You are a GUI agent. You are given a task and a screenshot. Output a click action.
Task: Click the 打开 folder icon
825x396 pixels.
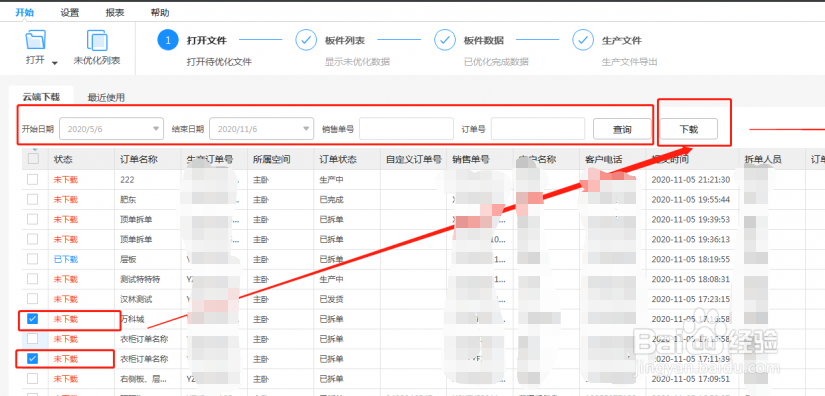tap(35, 40)
